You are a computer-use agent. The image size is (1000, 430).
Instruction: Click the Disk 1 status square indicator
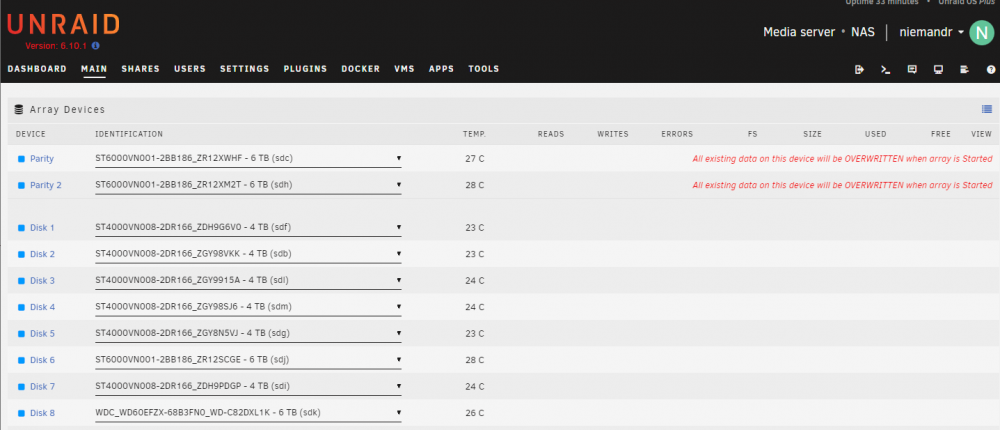[x=21, y=228]
